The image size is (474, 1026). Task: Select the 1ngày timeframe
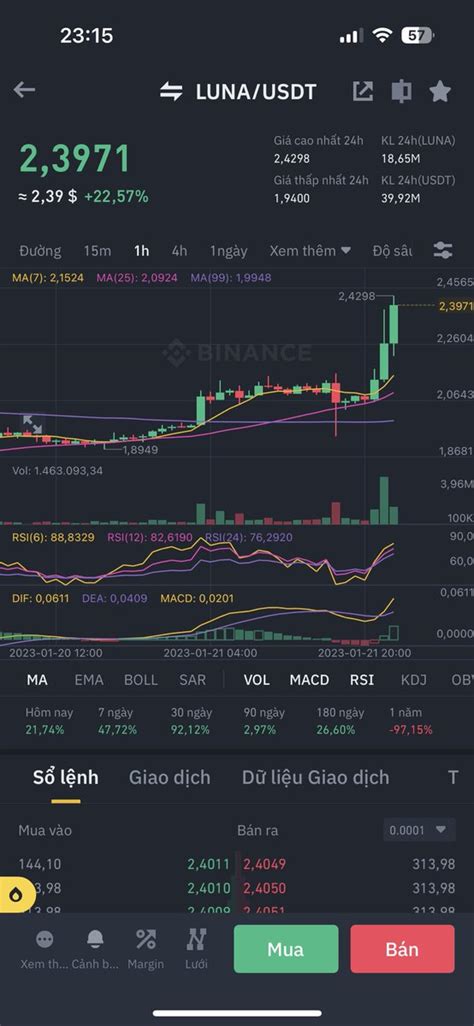pos(228,251)
